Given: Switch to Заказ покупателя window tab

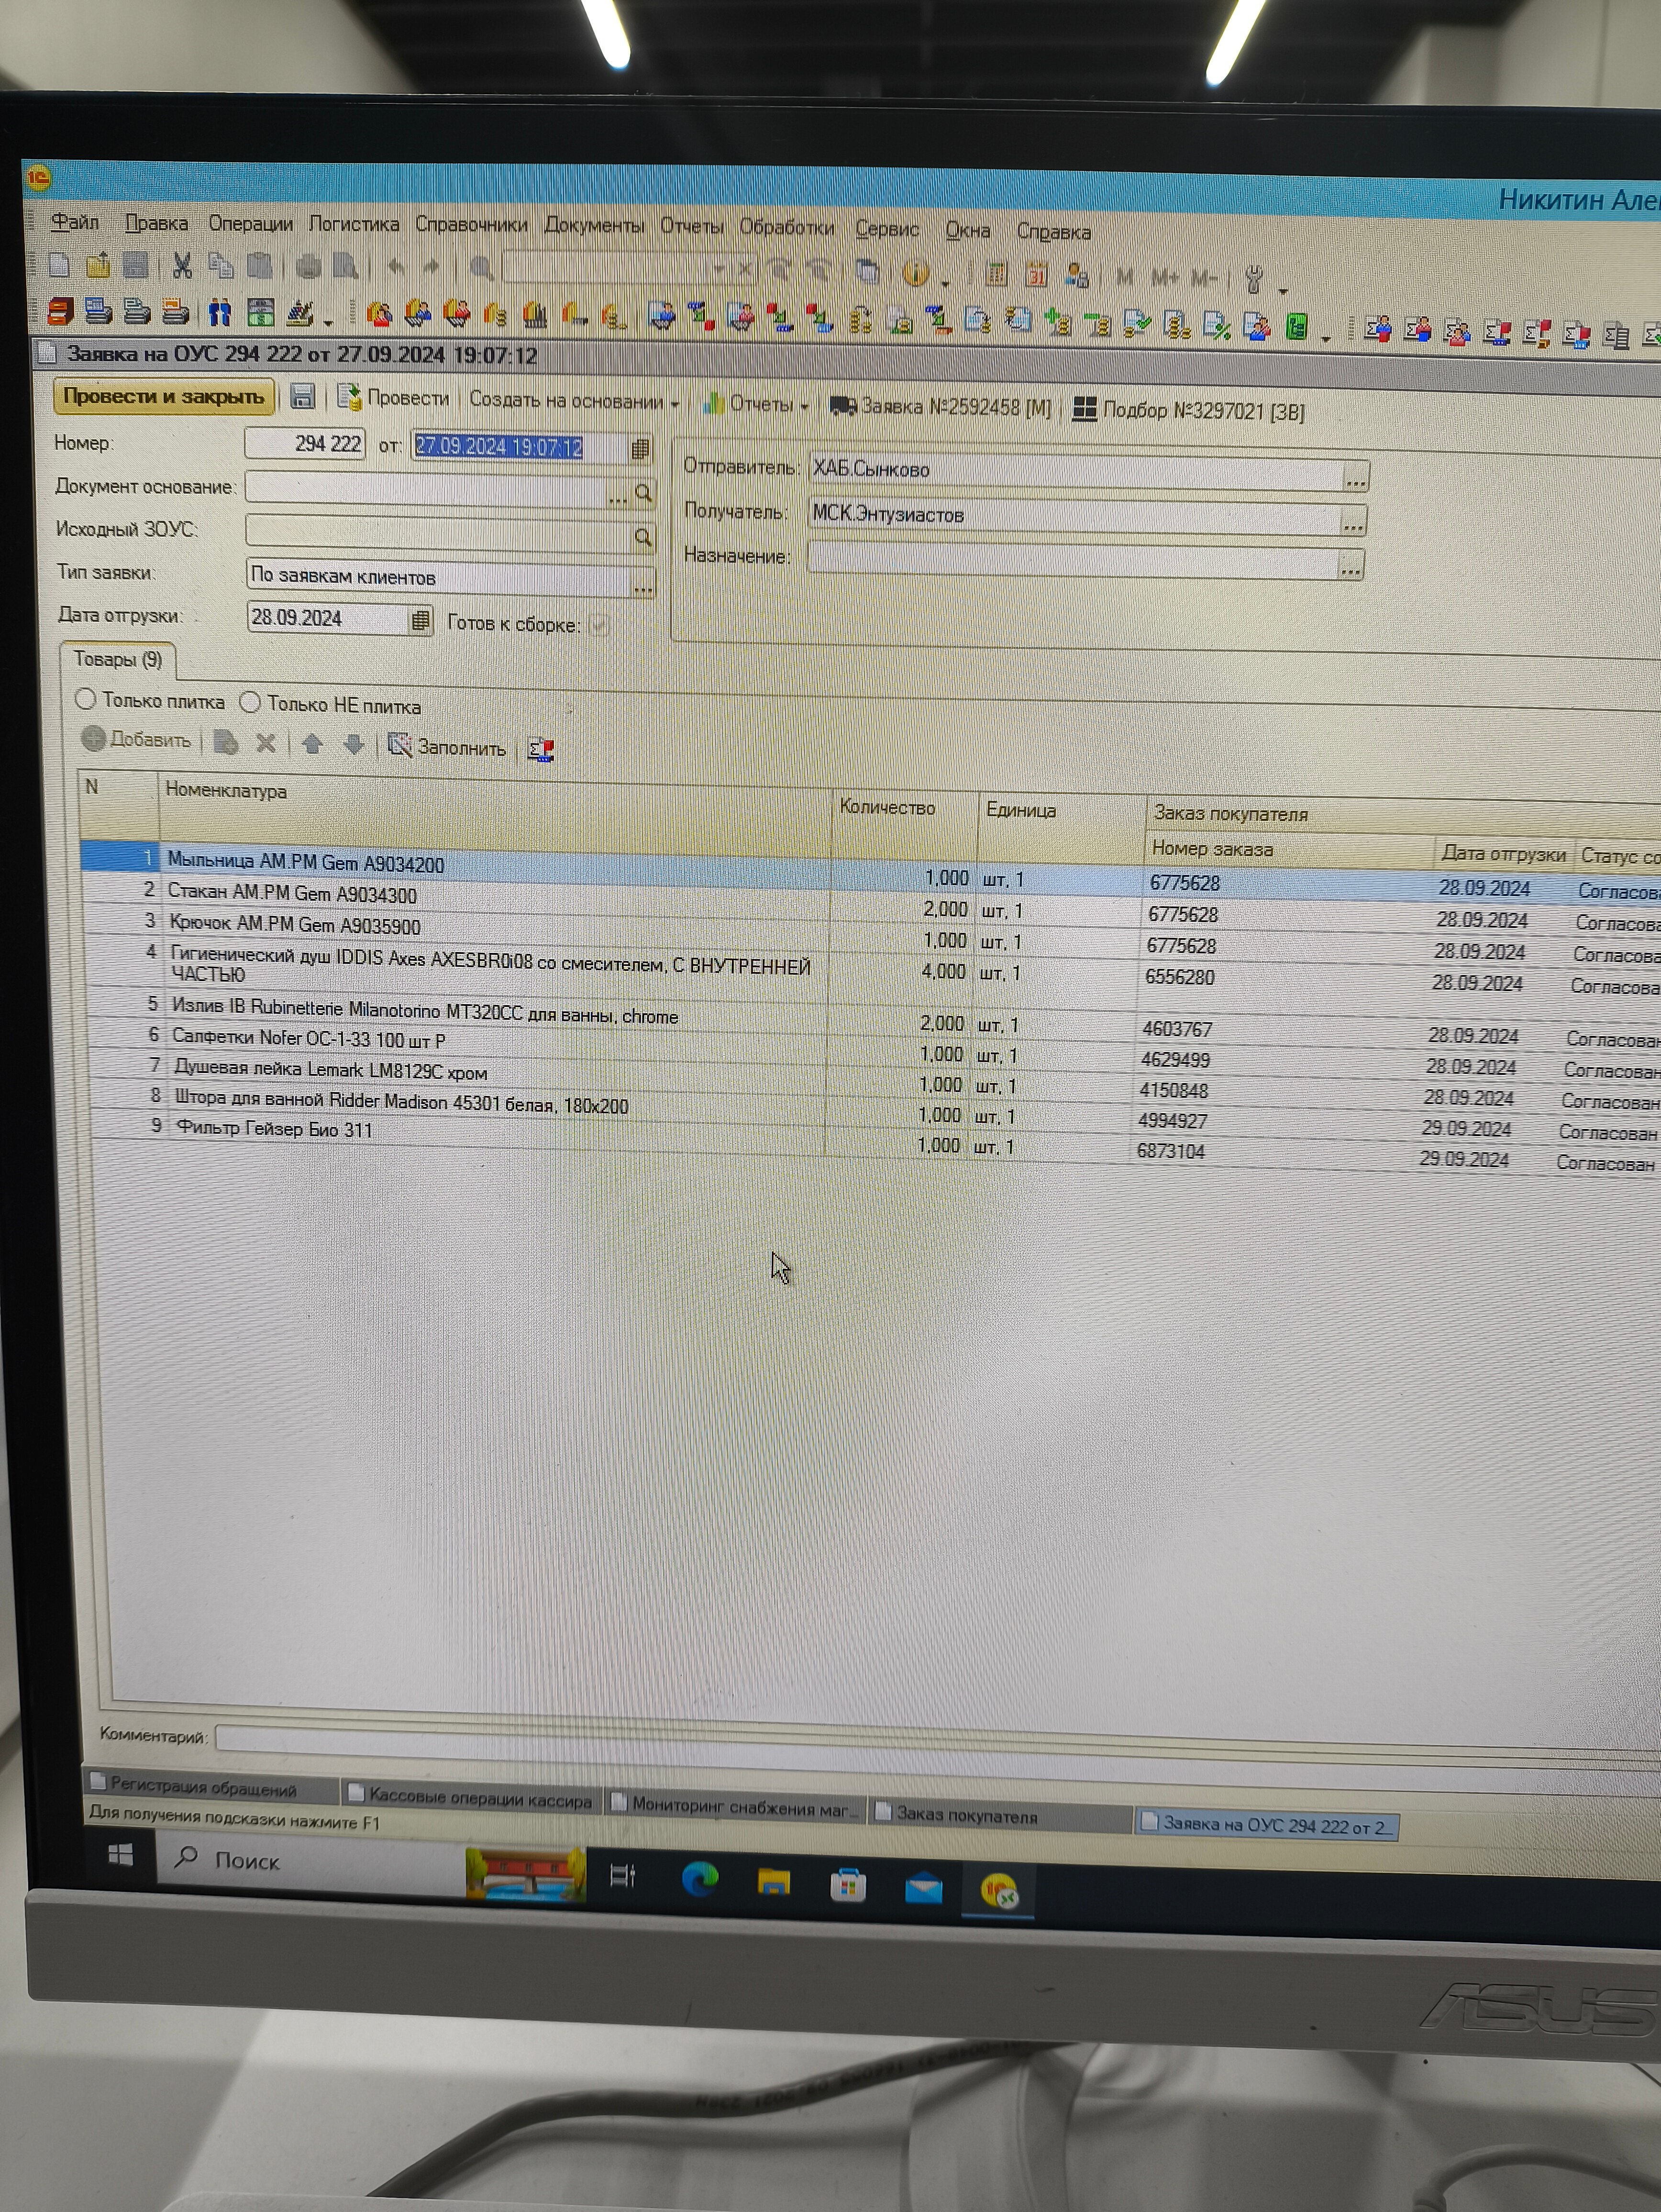Looking at the screenshot, I should click(x=966, y=1816).
